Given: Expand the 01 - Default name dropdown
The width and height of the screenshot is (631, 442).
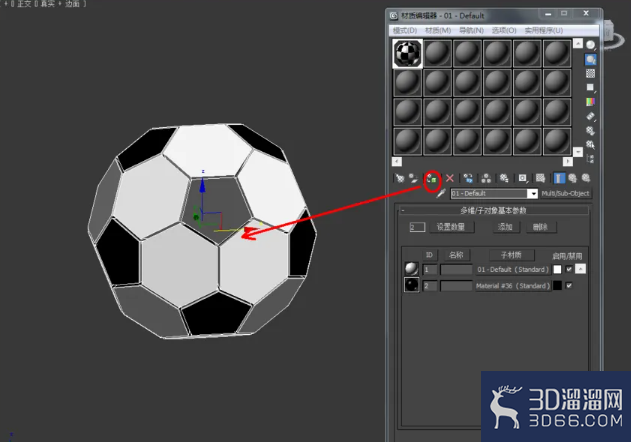Looking at the screenshot, I should pos(532,194).
